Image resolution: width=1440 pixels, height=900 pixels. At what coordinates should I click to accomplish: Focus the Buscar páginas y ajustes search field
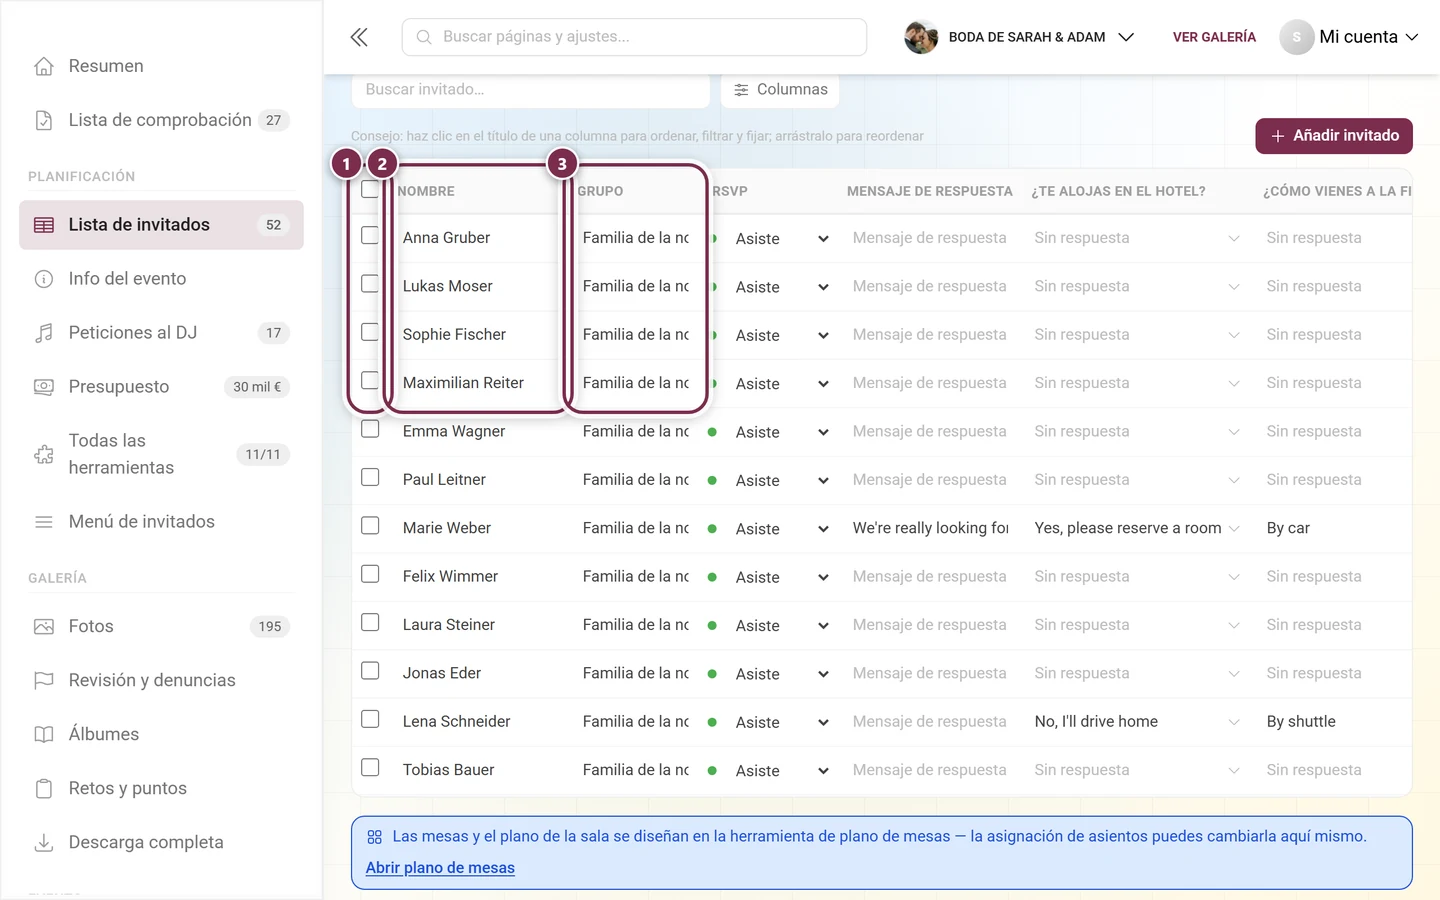(x=634, y=37)
